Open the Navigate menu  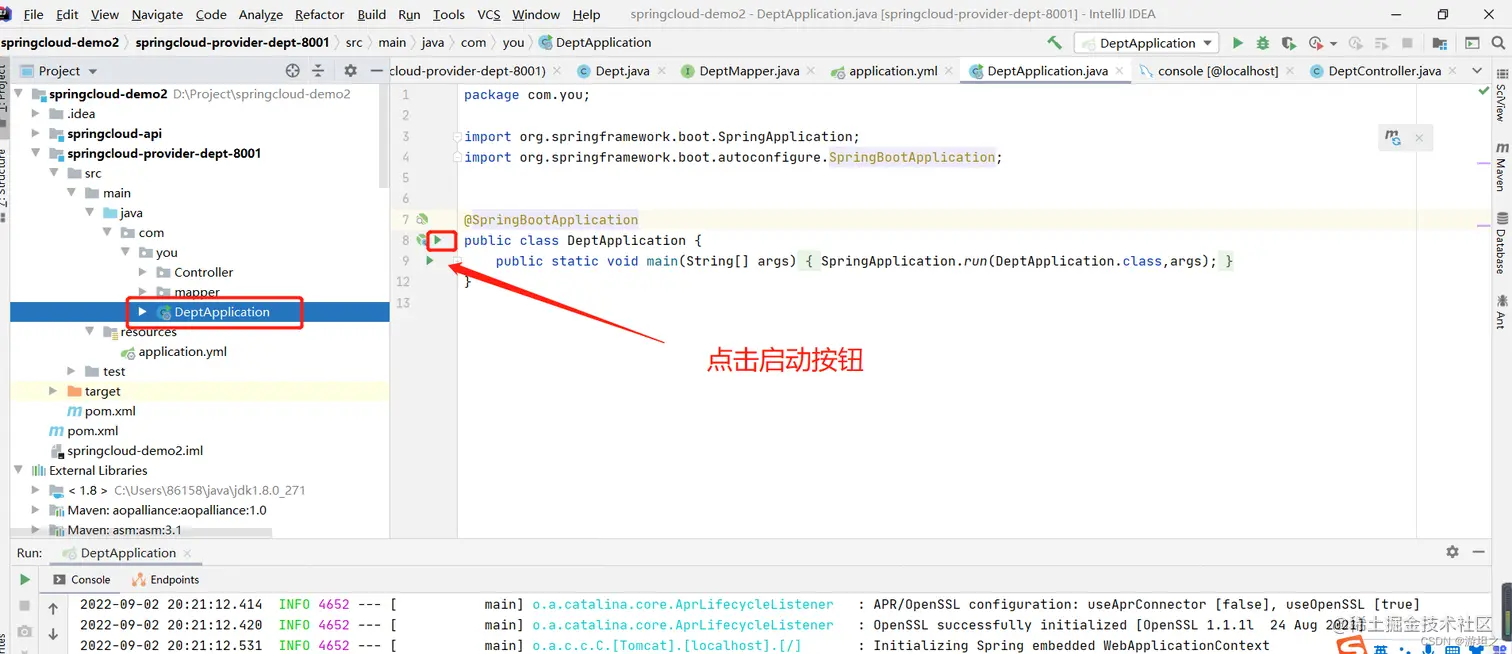[157, 14]
